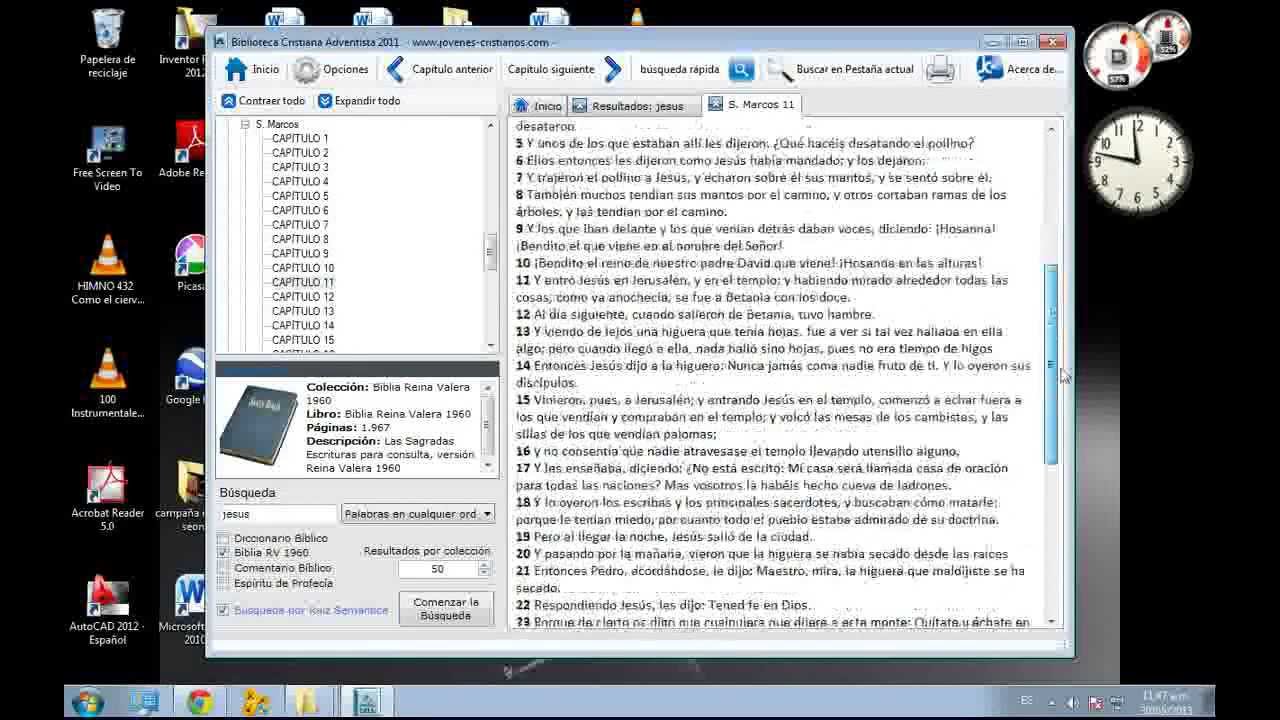Image resolution: width=1280 pixels, height=720 pixels.
Task: Click Buscar en Pestaña actual label
Action: click(855, 69)
